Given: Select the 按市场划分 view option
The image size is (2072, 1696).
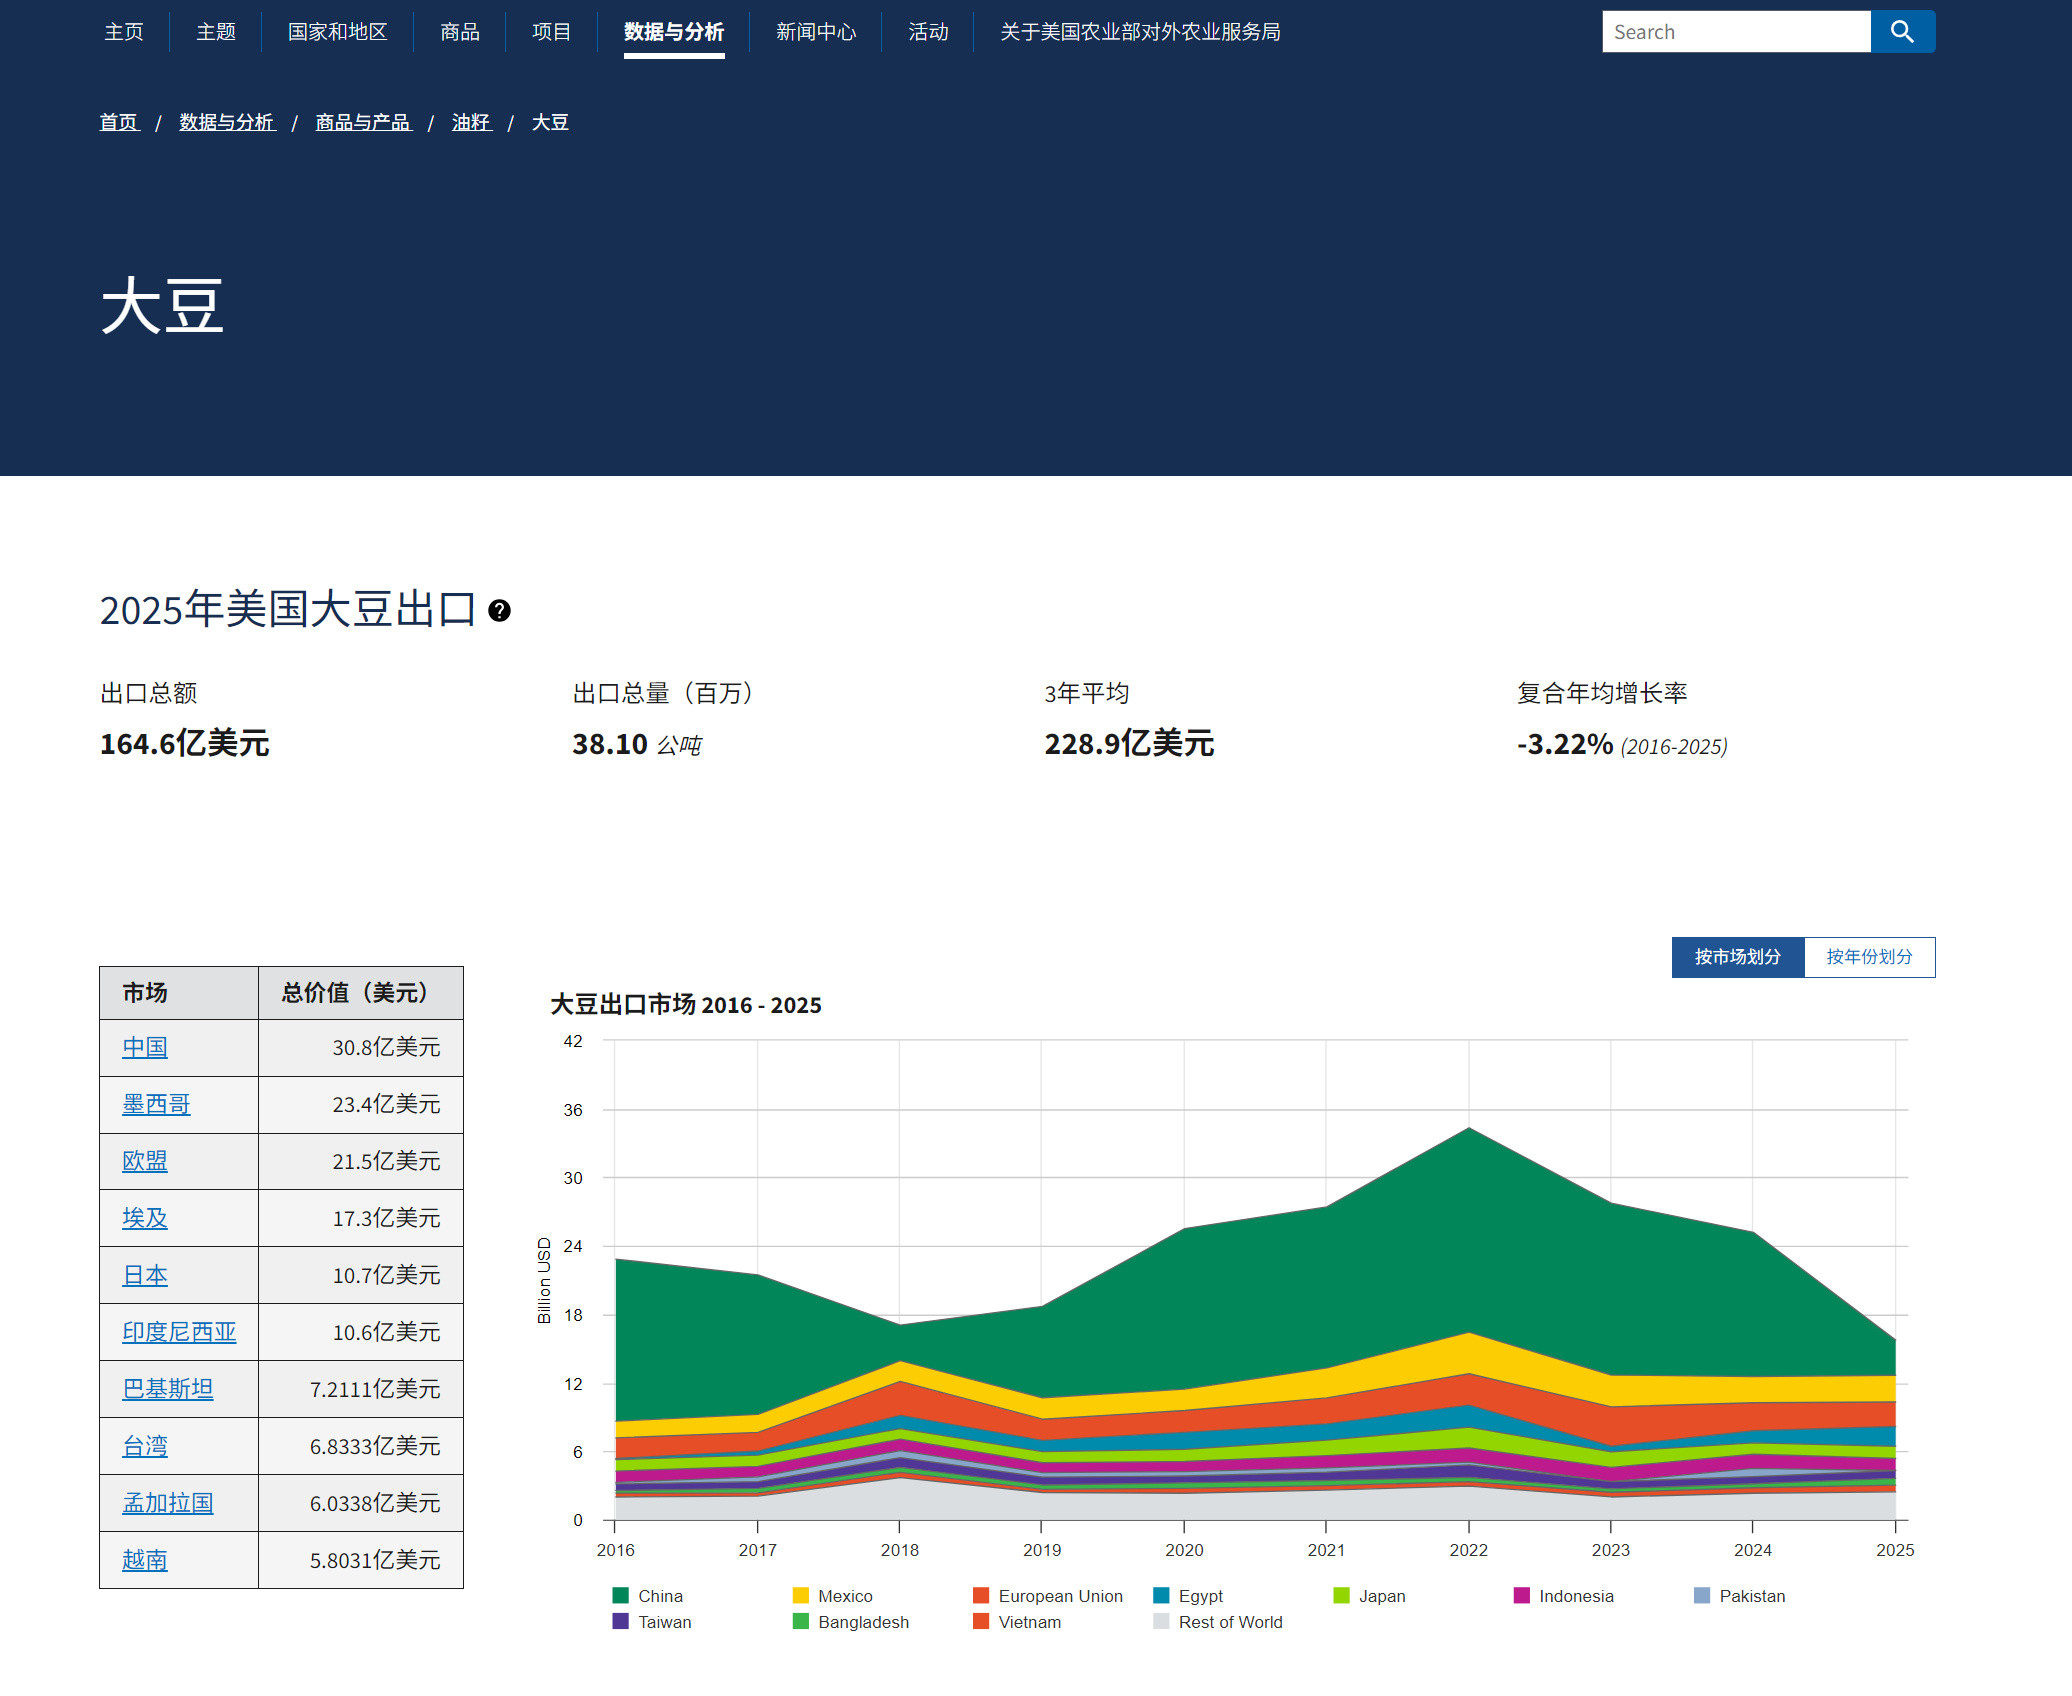Looking at the screenshot, I should (x=1738, y=957).
